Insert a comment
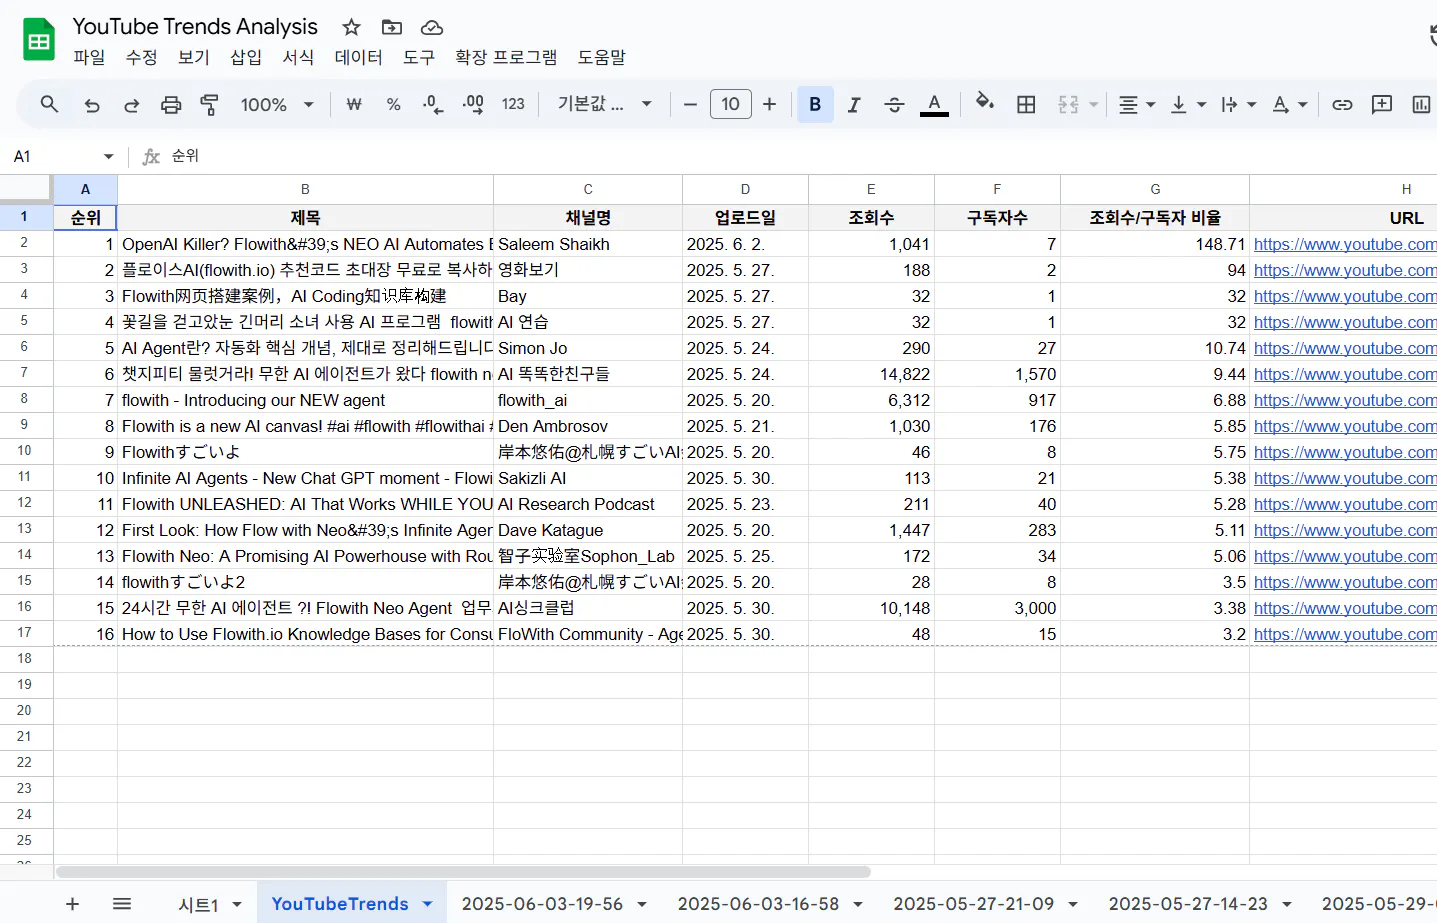The width and height of the screenshot is (1437, 923). [x=1382, y=104]
